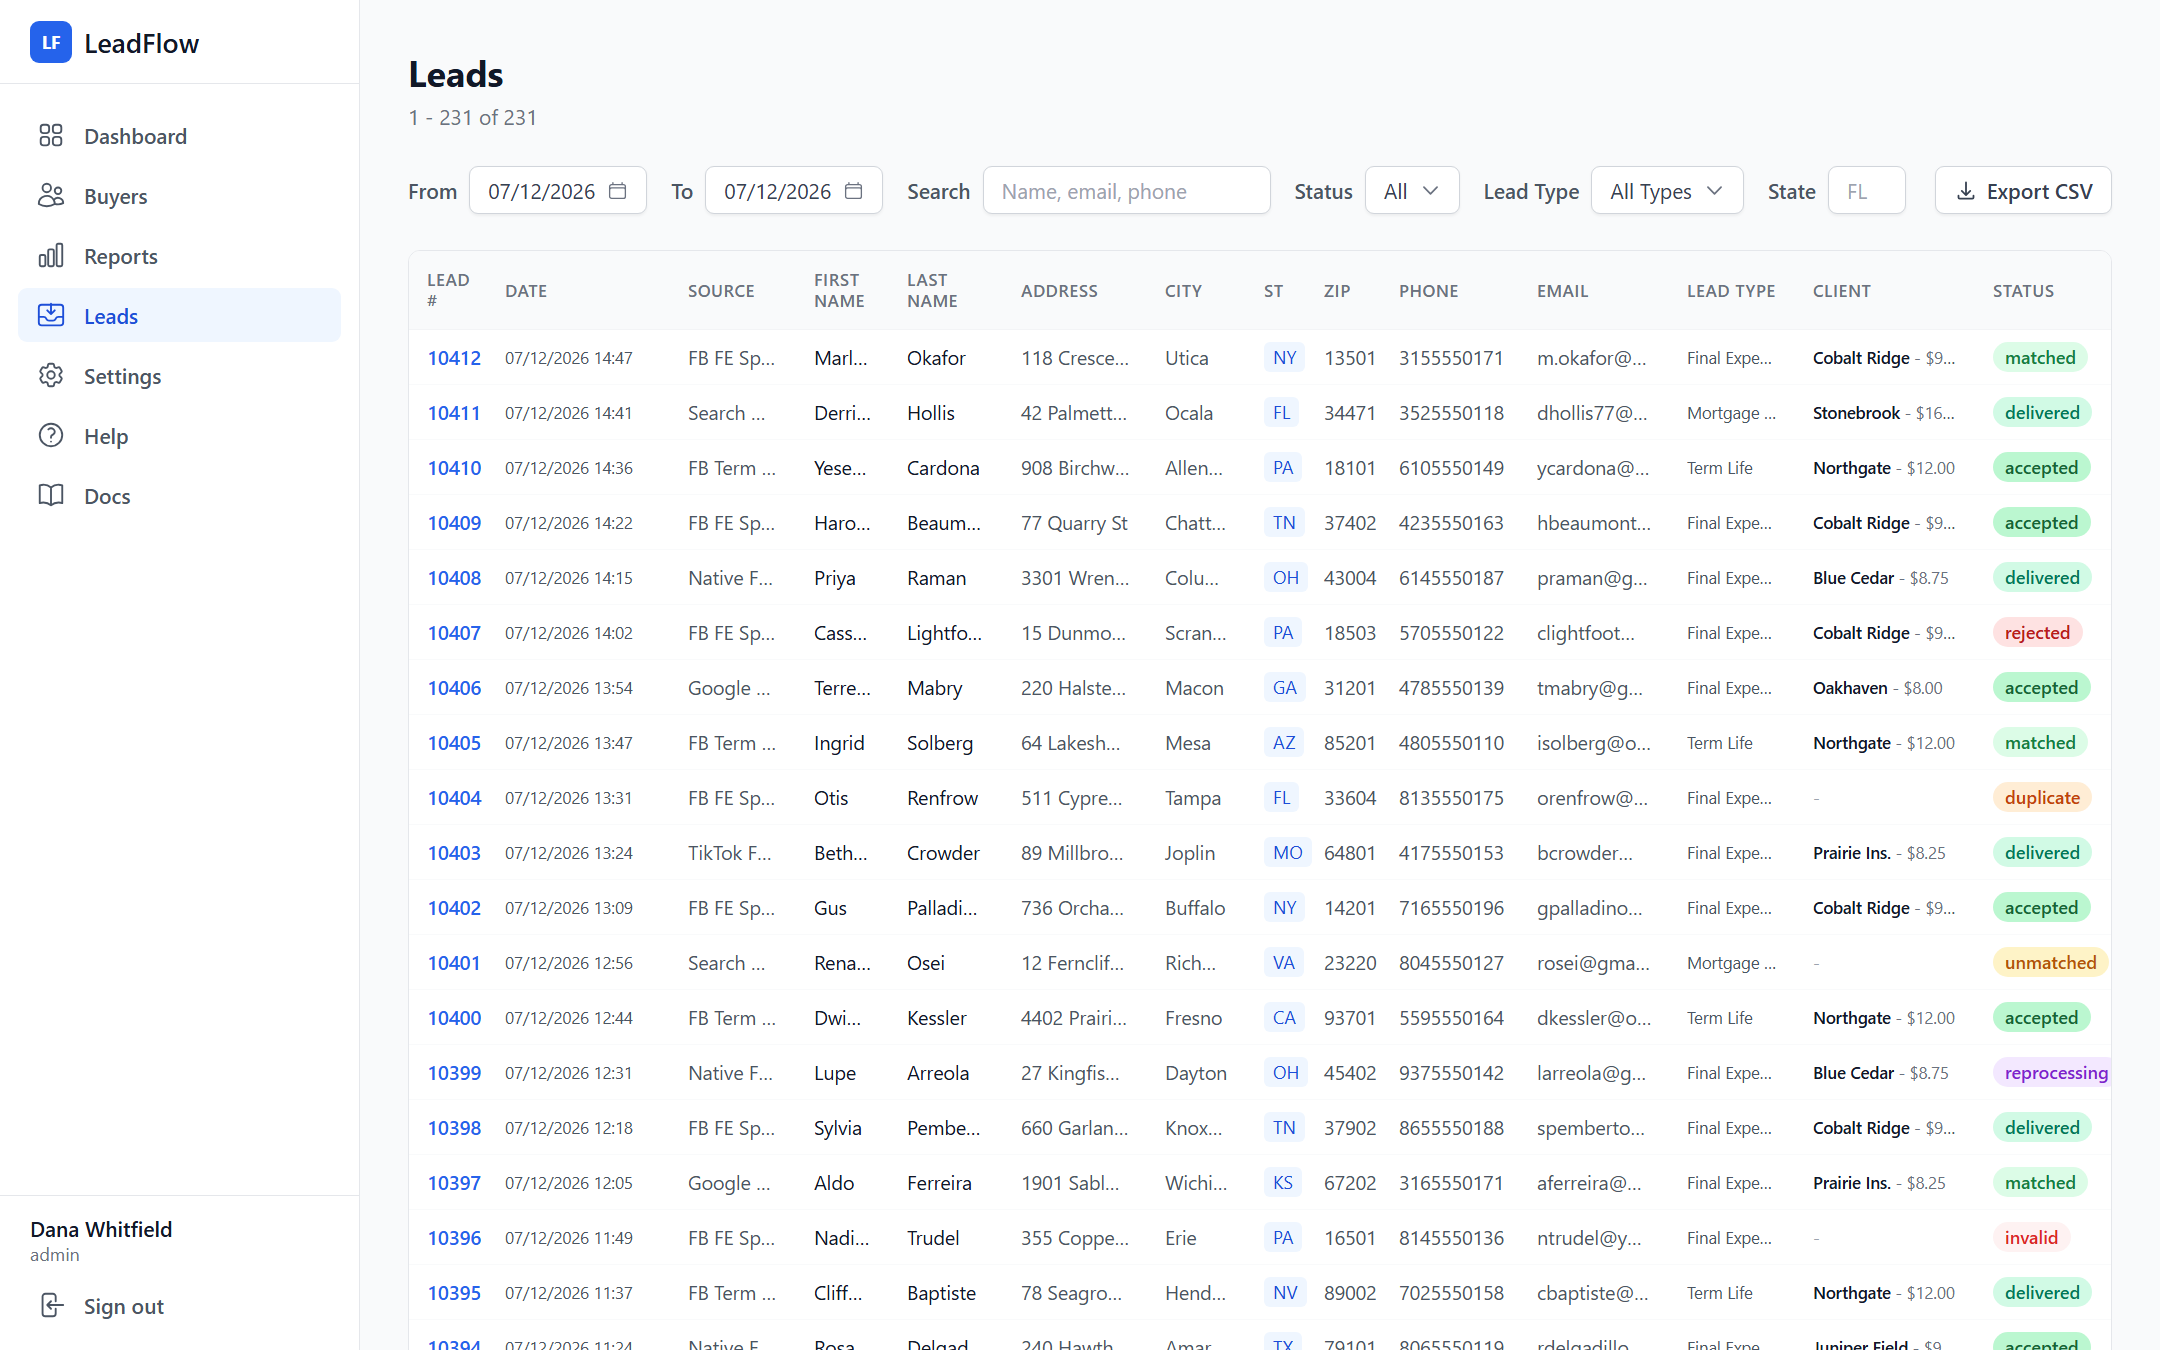The width and height of the screenshot is (2160, 1350).
Task: Click the LEAD TYPE column header
Action: 1731,290
